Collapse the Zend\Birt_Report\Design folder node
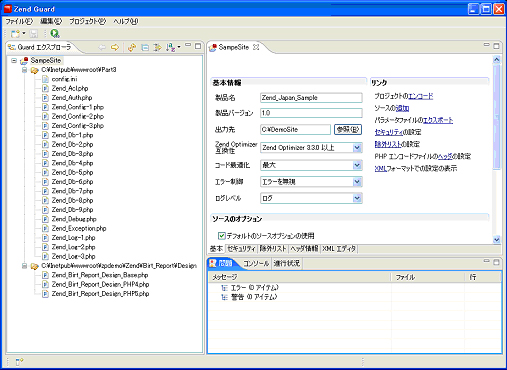This screenshot has height=370, width=507. pos(24,266)
